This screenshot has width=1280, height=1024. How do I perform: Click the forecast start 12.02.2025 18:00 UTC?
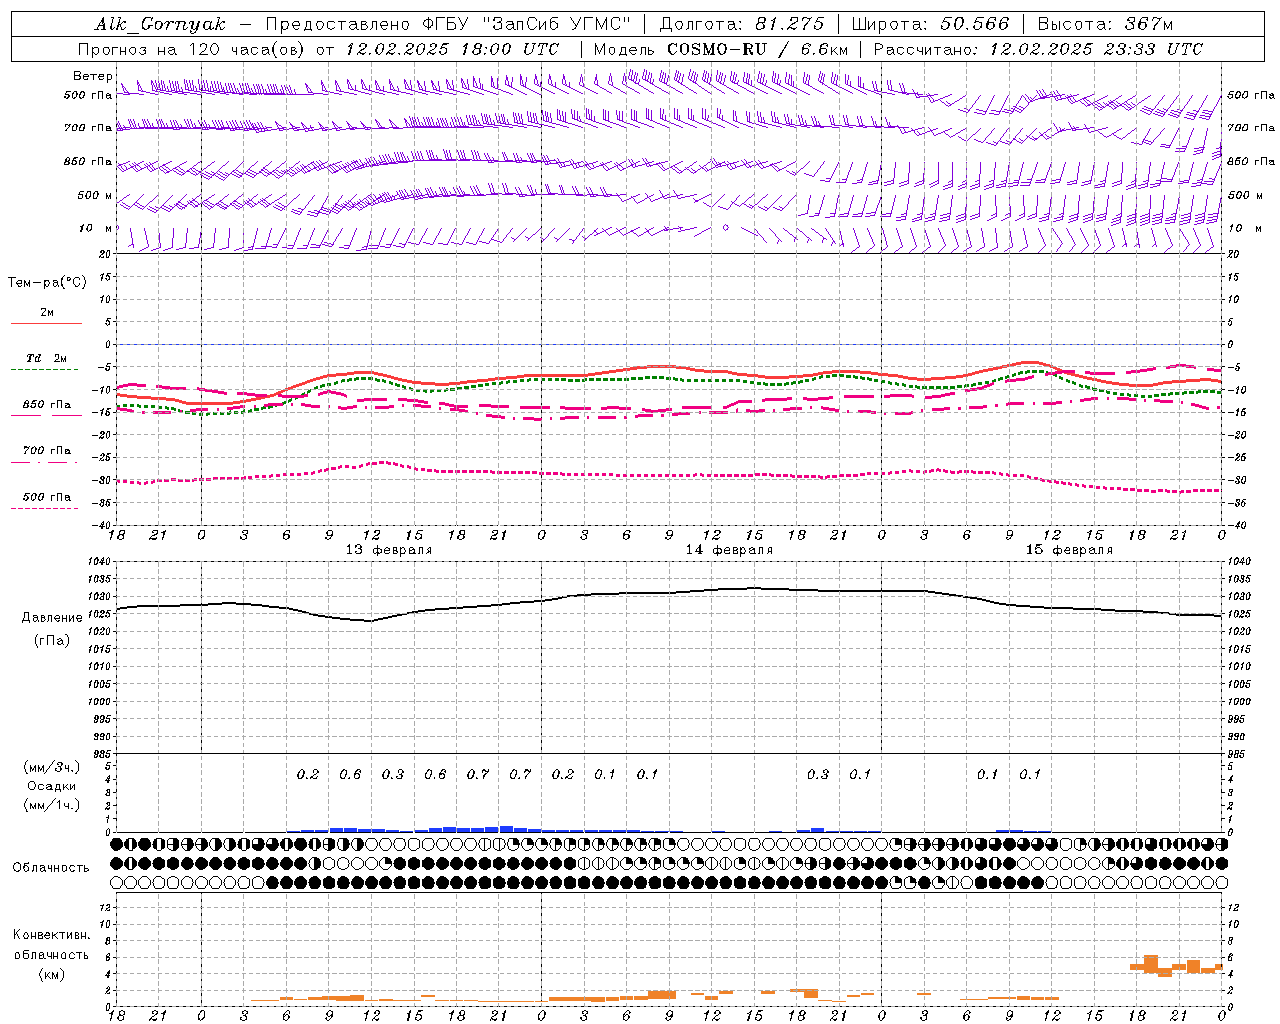[452, 49]
